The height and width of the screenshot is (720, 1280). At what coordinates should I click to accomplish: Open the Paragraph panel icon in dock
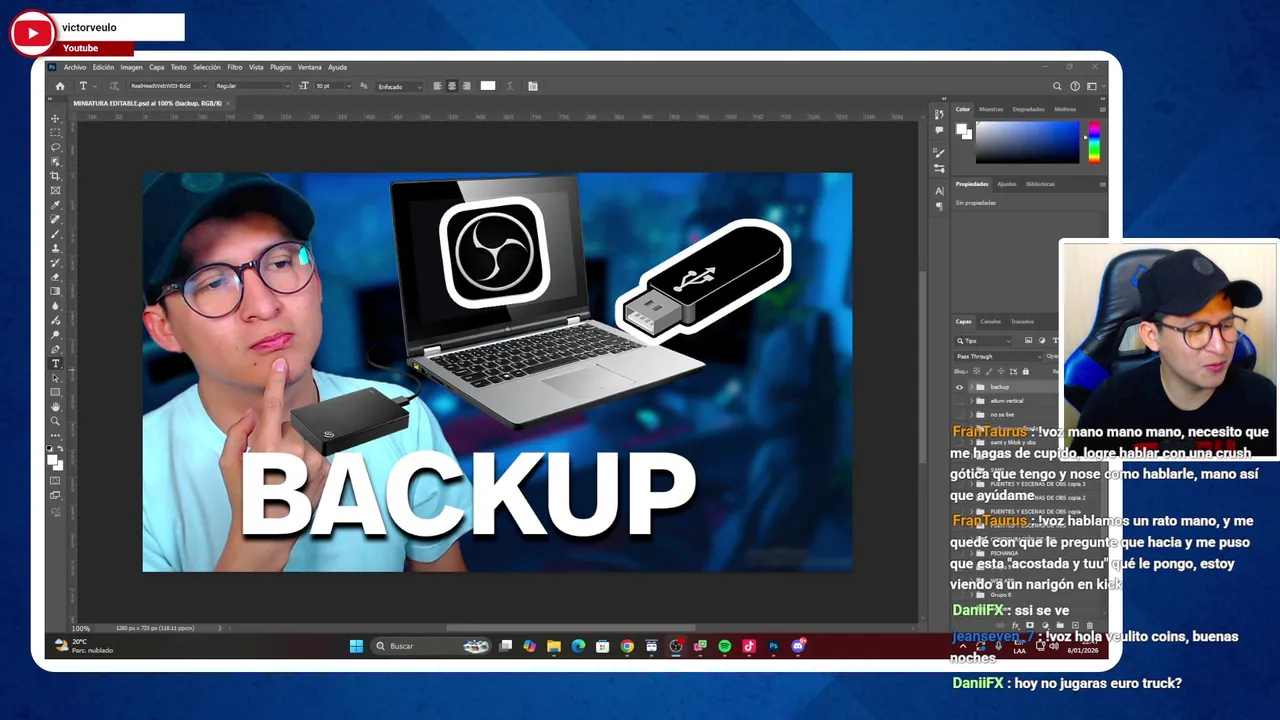coord(939,206)
